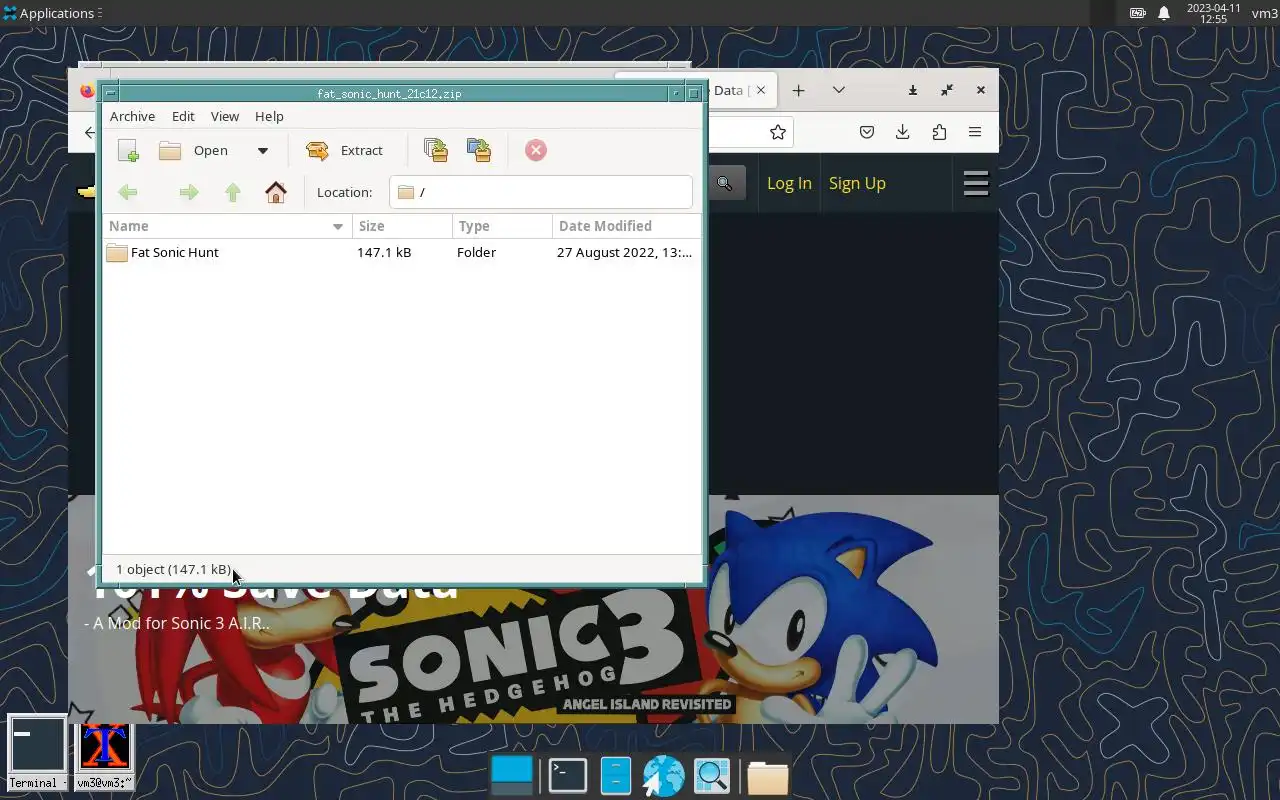Open the View menu
The image size is (1280, 800).
click(x=225, y=116)
